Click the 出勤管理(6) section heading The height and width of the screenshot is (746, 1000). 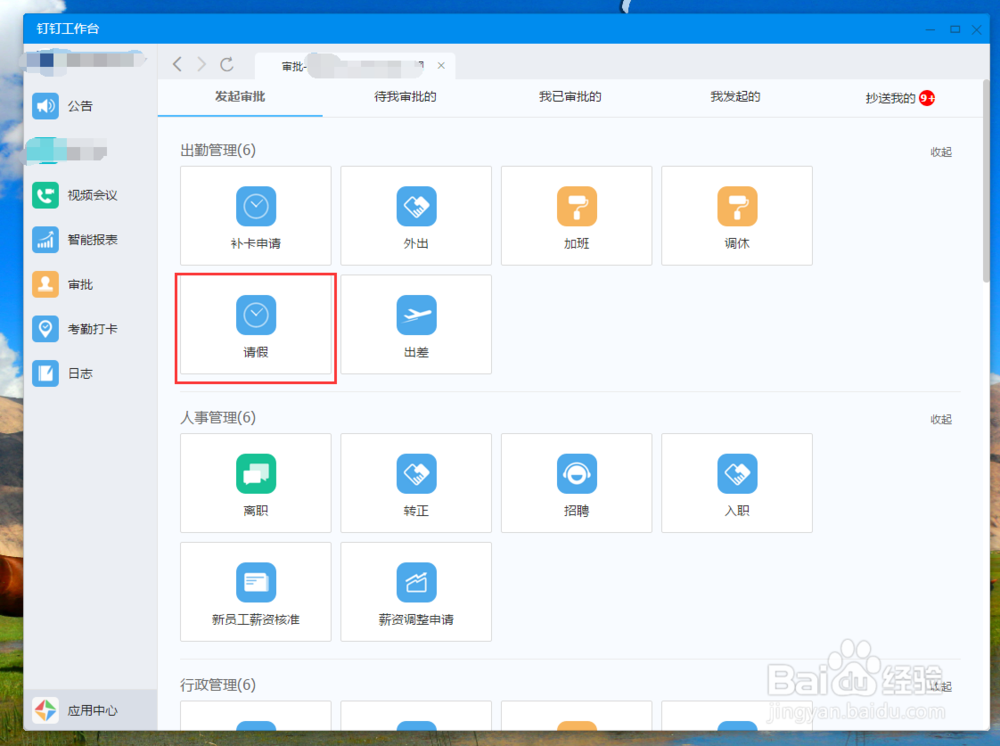click(x=218, y=150)
